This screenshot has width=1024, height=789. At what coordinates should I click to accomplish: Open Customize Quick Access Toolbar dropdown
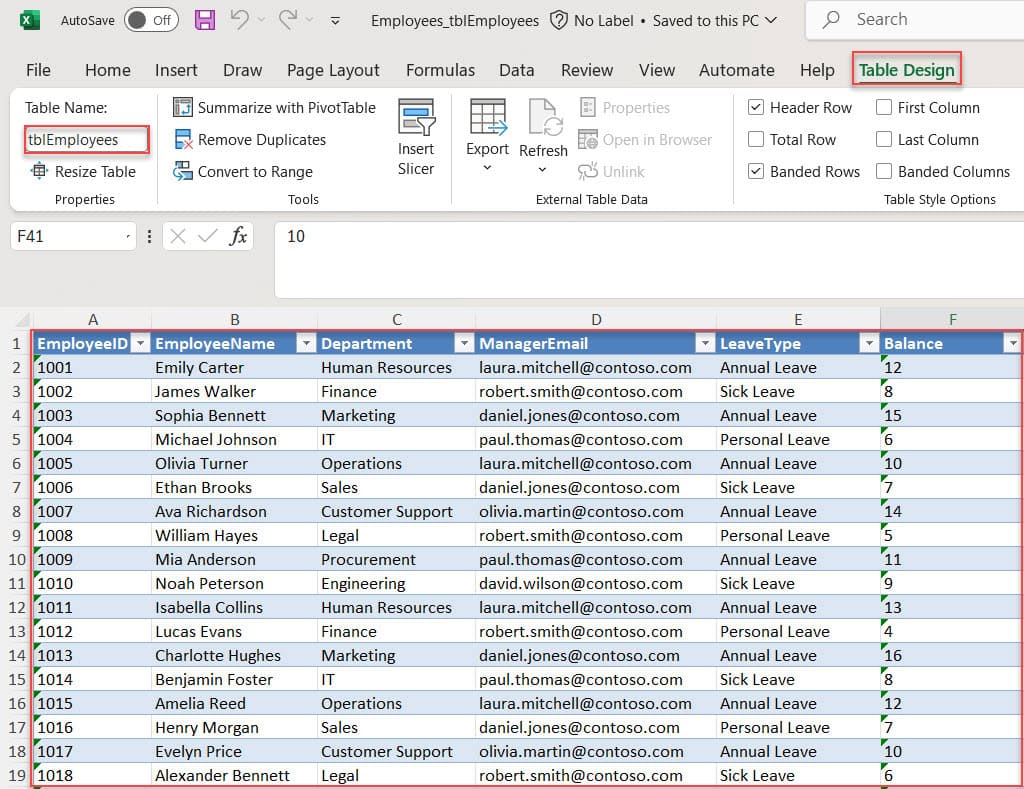(335, 21)
